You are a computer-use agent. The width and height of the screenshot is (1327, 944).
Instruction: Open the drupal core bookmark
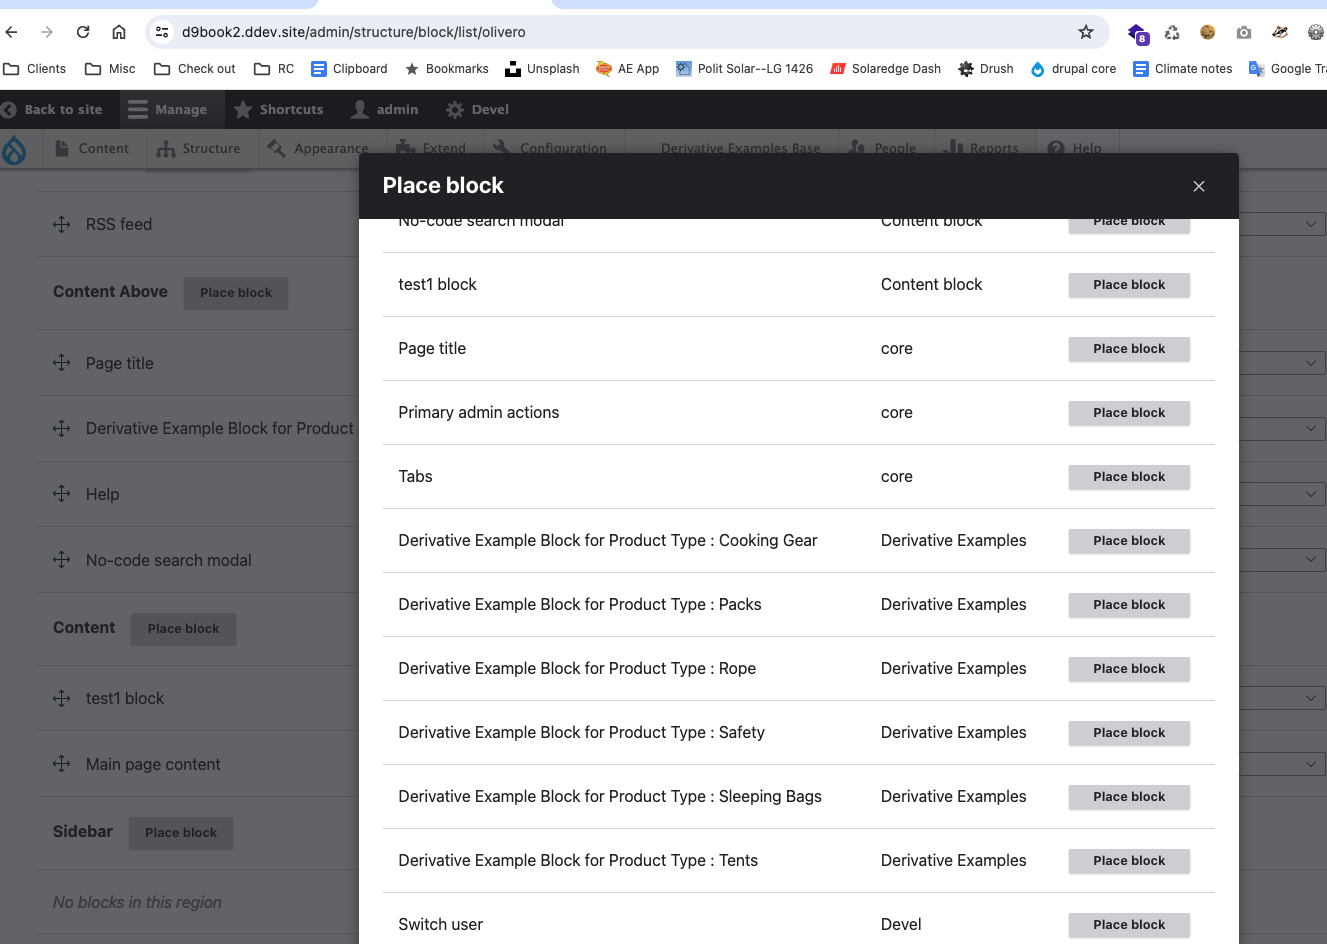pyautogui.click(x=1073, y=69)
